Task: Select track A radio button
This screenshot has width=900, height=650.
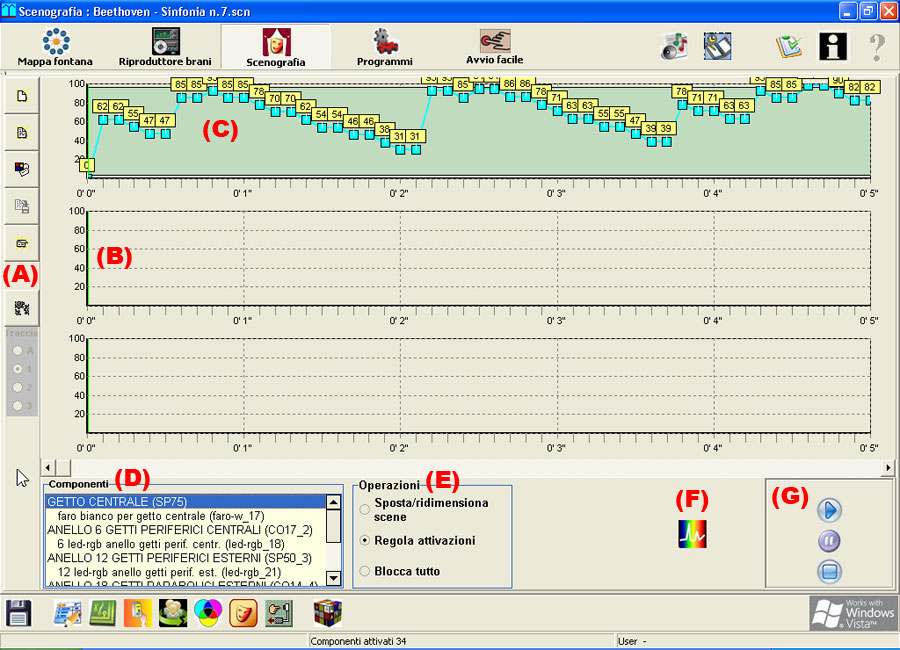Action: [x=18, y=350]
